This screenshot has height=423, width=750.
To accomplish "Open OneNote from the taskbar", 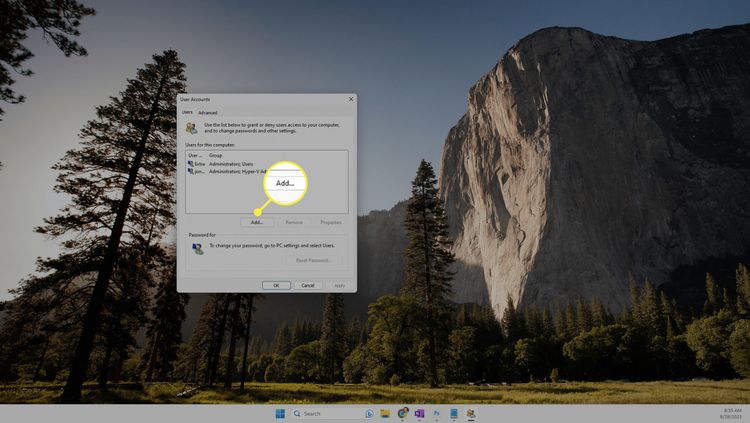I will coord(419,413).
